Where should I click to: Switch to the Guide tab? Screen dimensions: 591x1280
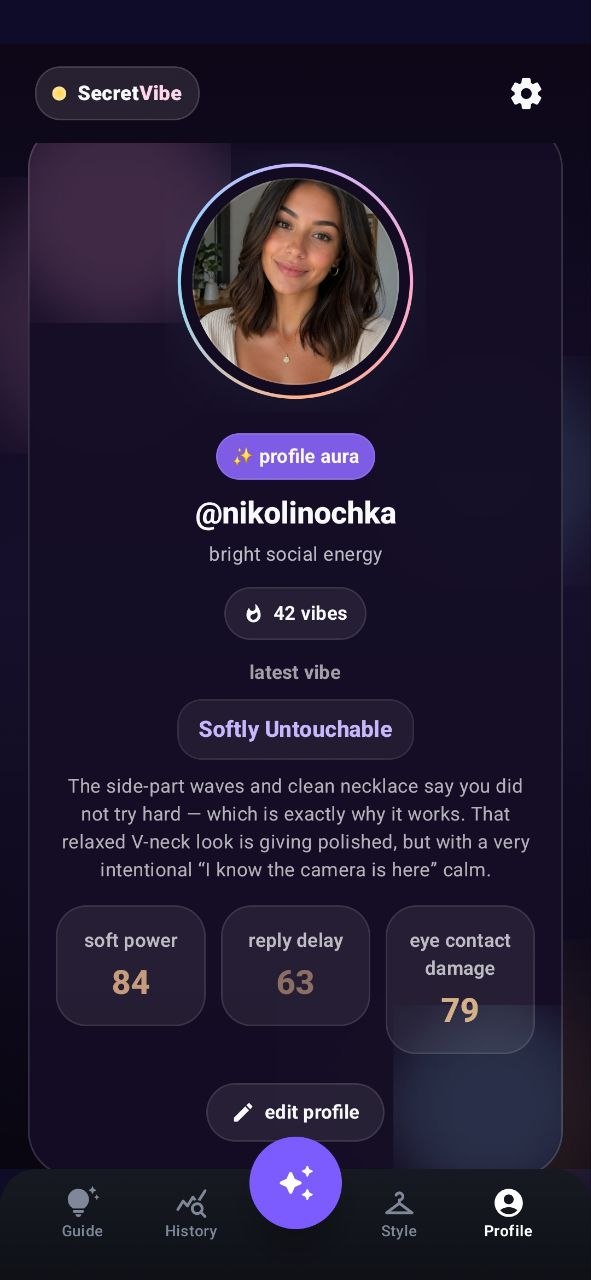pyautogui.click(x=82, y=1212)
